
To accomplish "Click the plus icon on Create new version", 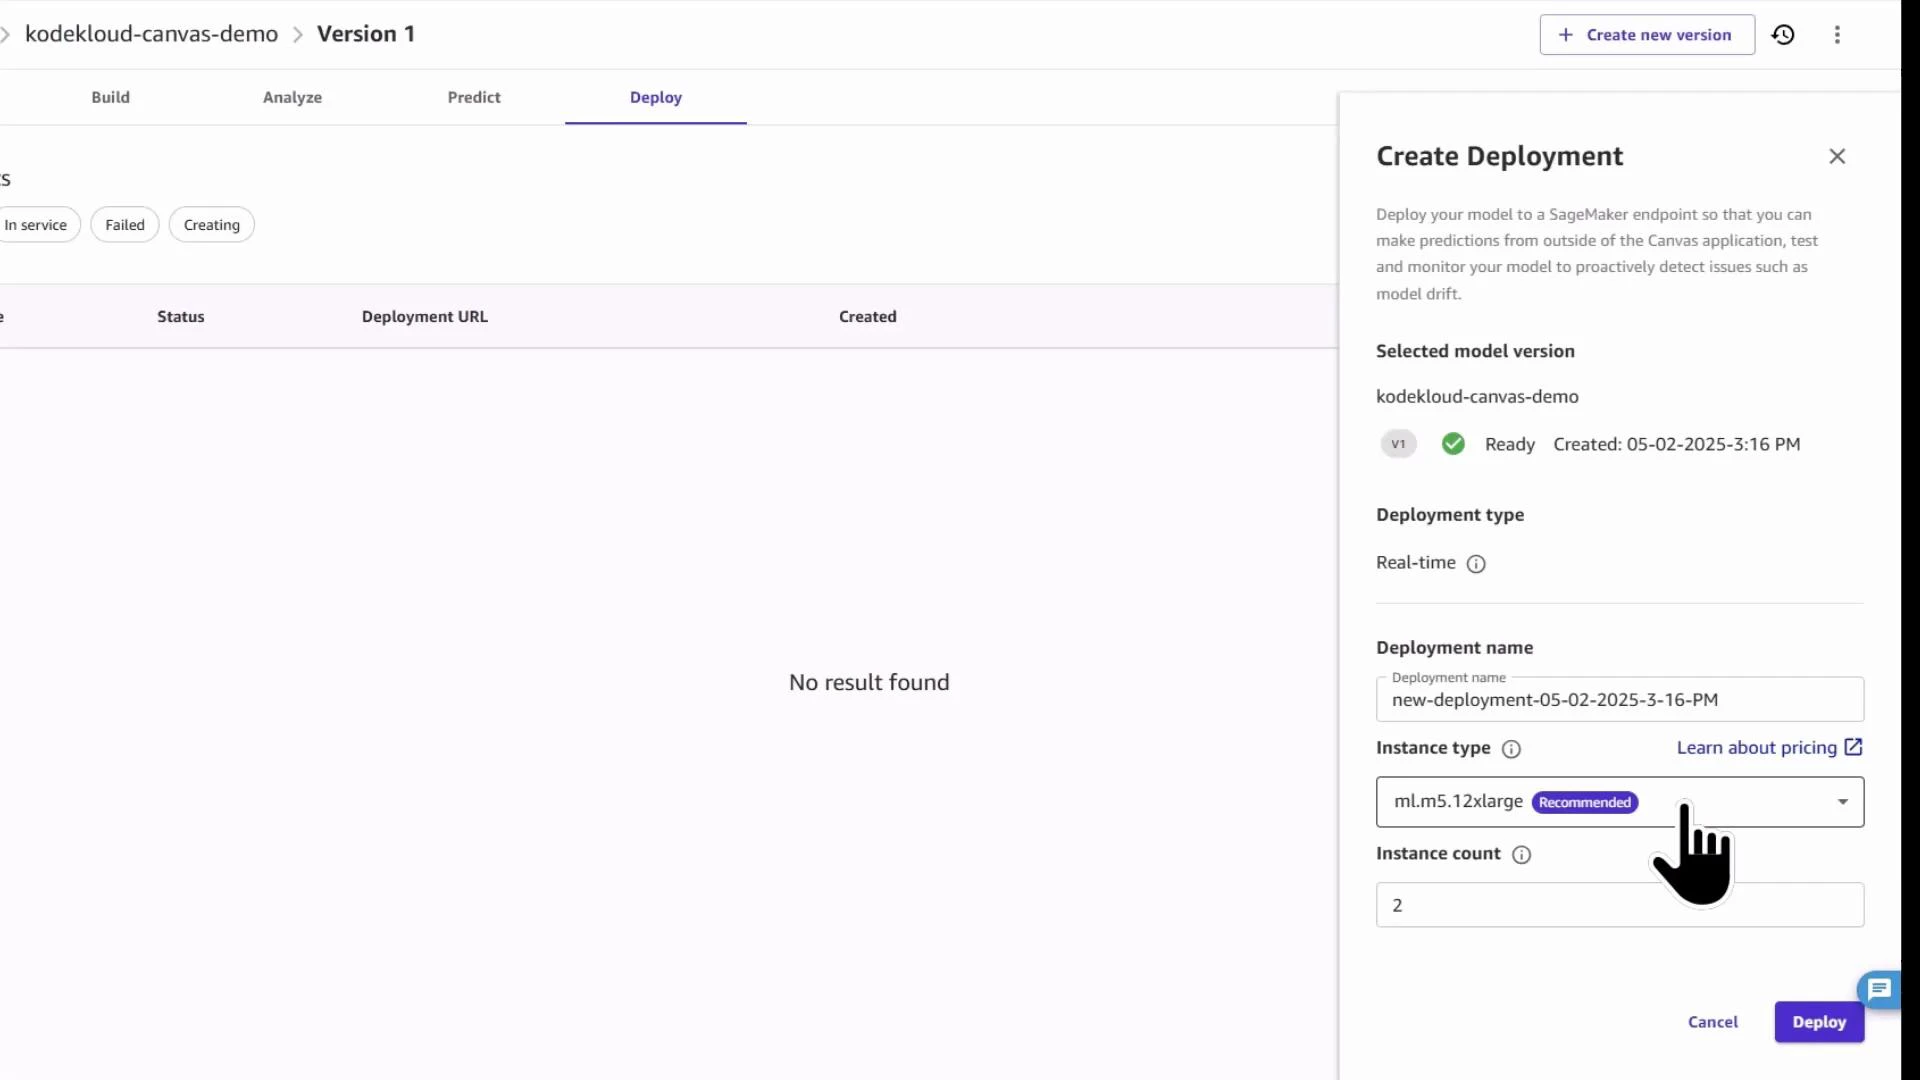I will (x=1565, y=34).
